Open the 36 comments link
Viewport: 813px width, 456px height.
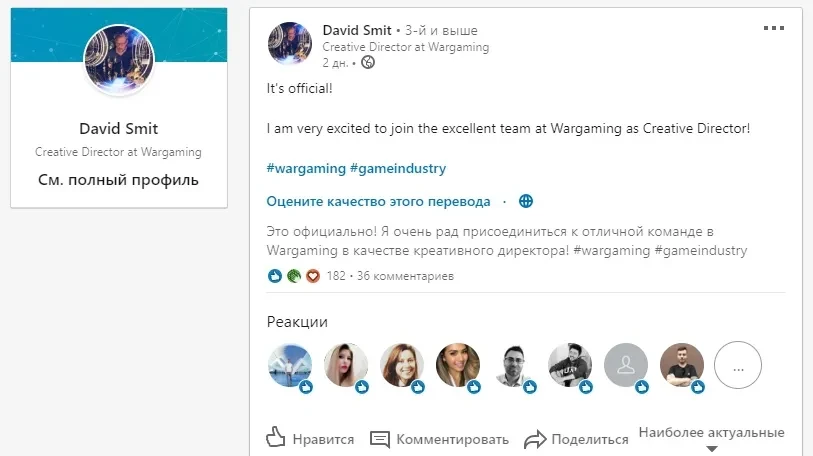coord(405,275)
